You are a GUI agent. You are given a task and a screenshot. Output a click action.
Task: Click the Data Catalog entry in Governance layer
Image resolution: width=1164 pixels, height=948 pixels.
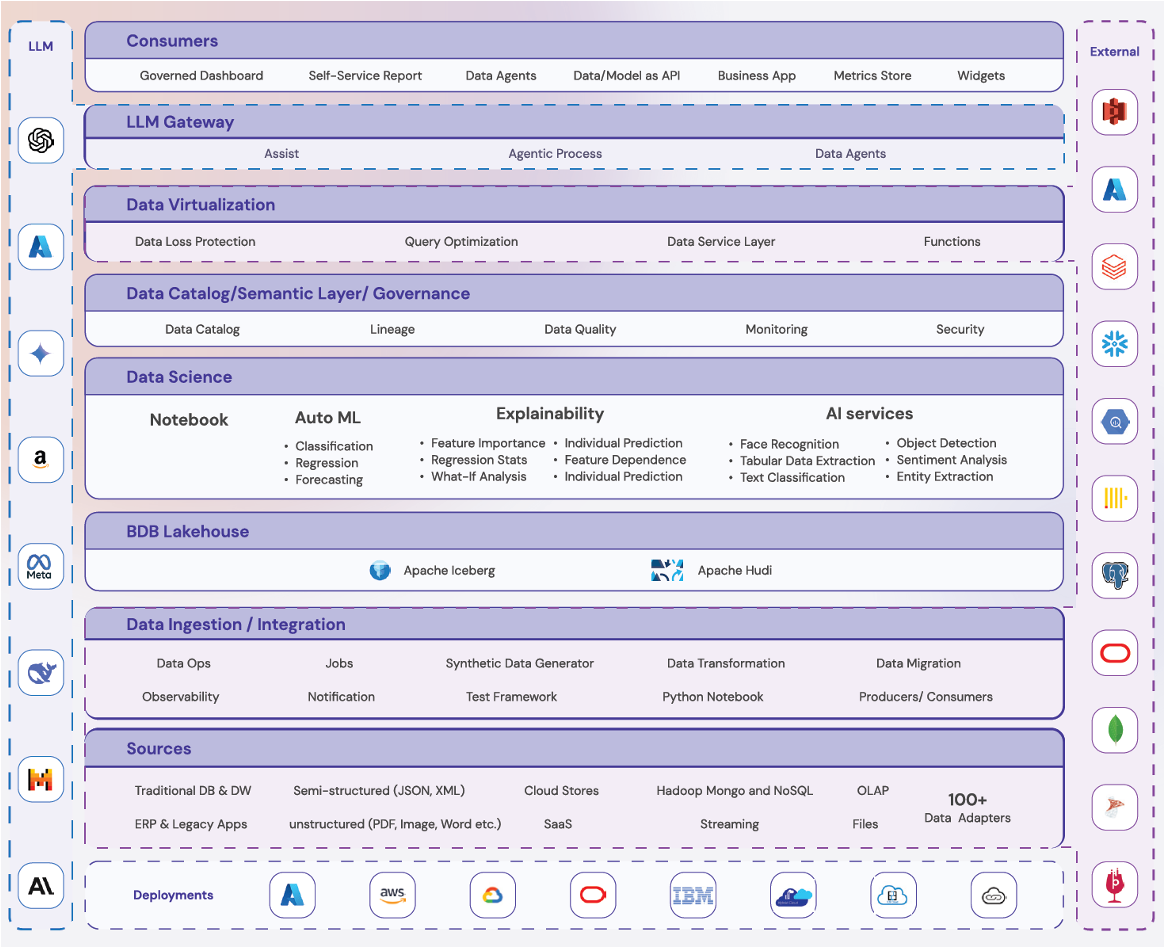tap(202, 329)
